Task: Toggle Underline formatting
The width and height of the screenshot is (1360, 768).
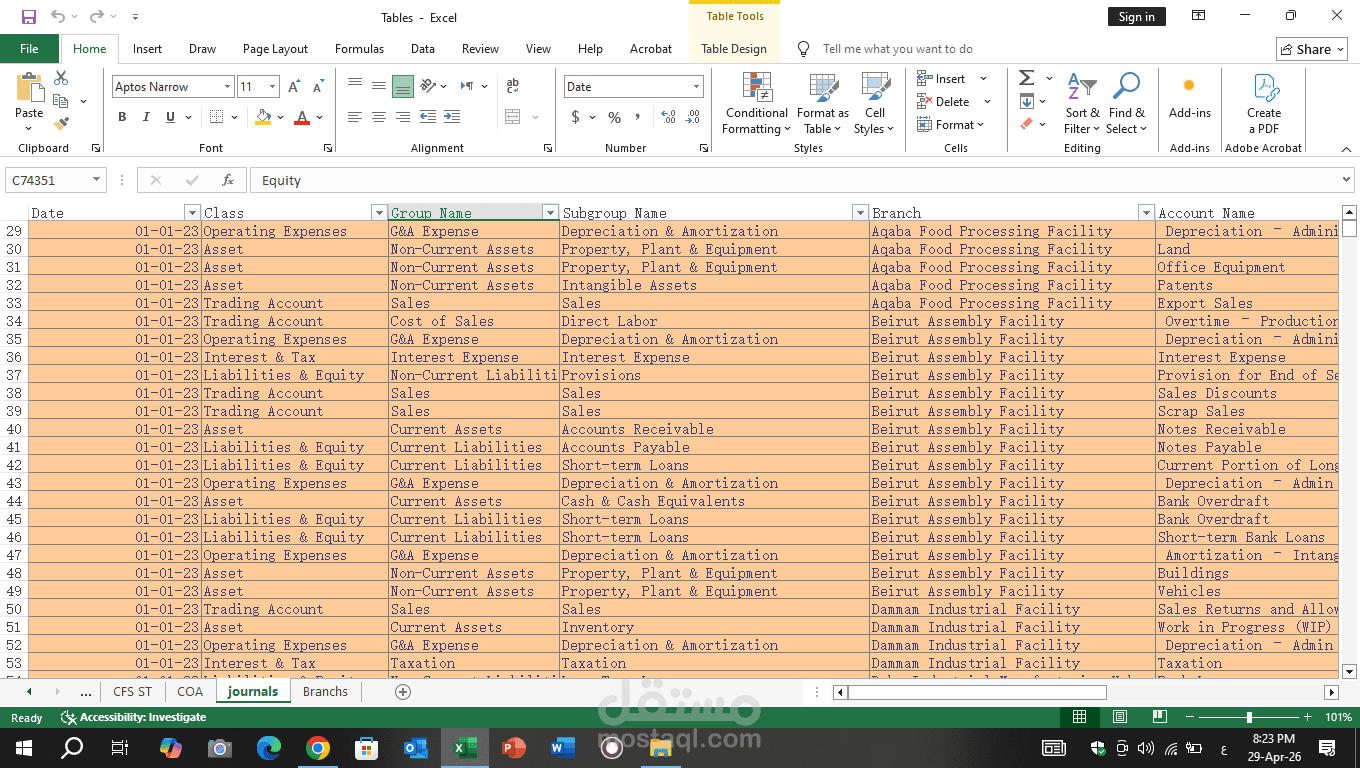Action: [x=171, y=117]
